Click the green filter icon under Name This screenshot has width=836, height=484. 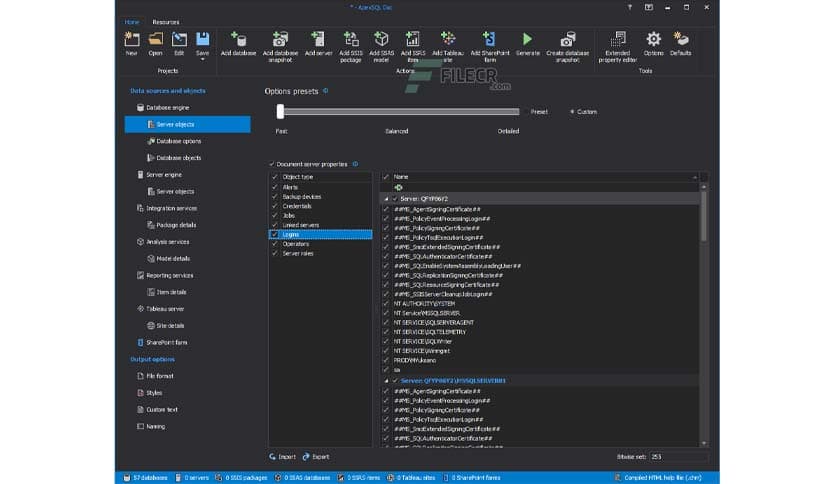coord(398,188)
